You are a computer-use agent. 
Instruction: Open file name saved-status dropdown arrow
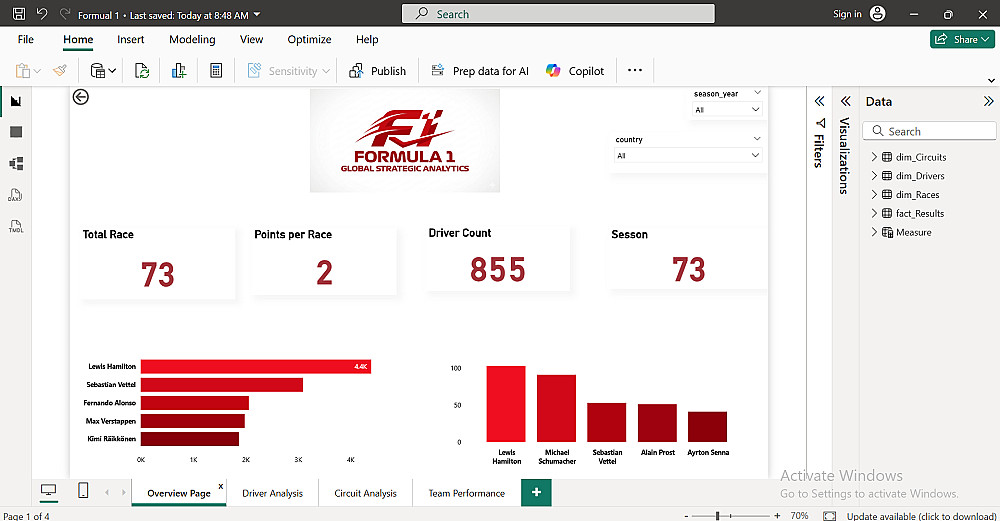257,14
